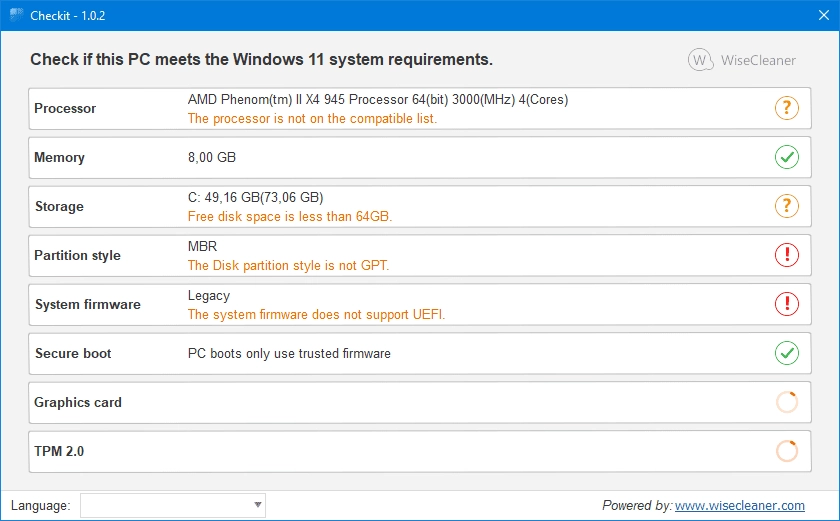Viewport: 840px width, 521px height.
Task: Click the WiseCleaner brand name text
Action: (x=758, y=61)
